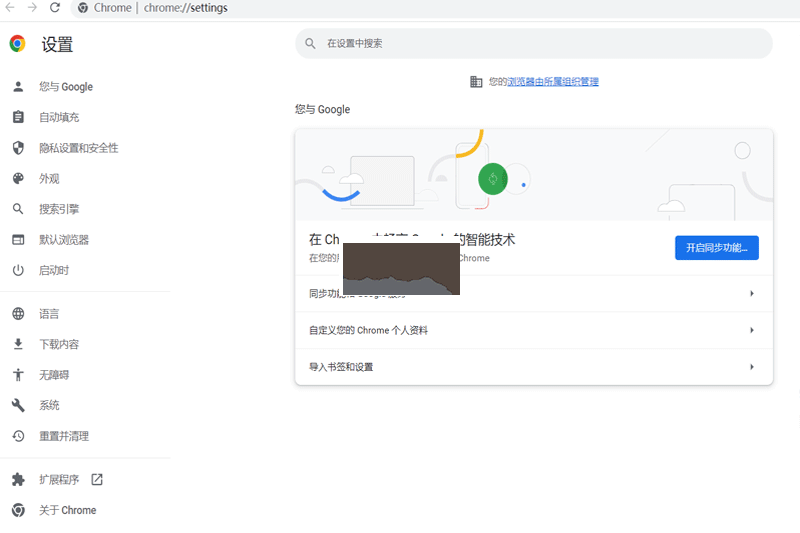Screen dimensions: 800x533
Task: Click the 开启同步功能 button
Action: click(716, 248)
